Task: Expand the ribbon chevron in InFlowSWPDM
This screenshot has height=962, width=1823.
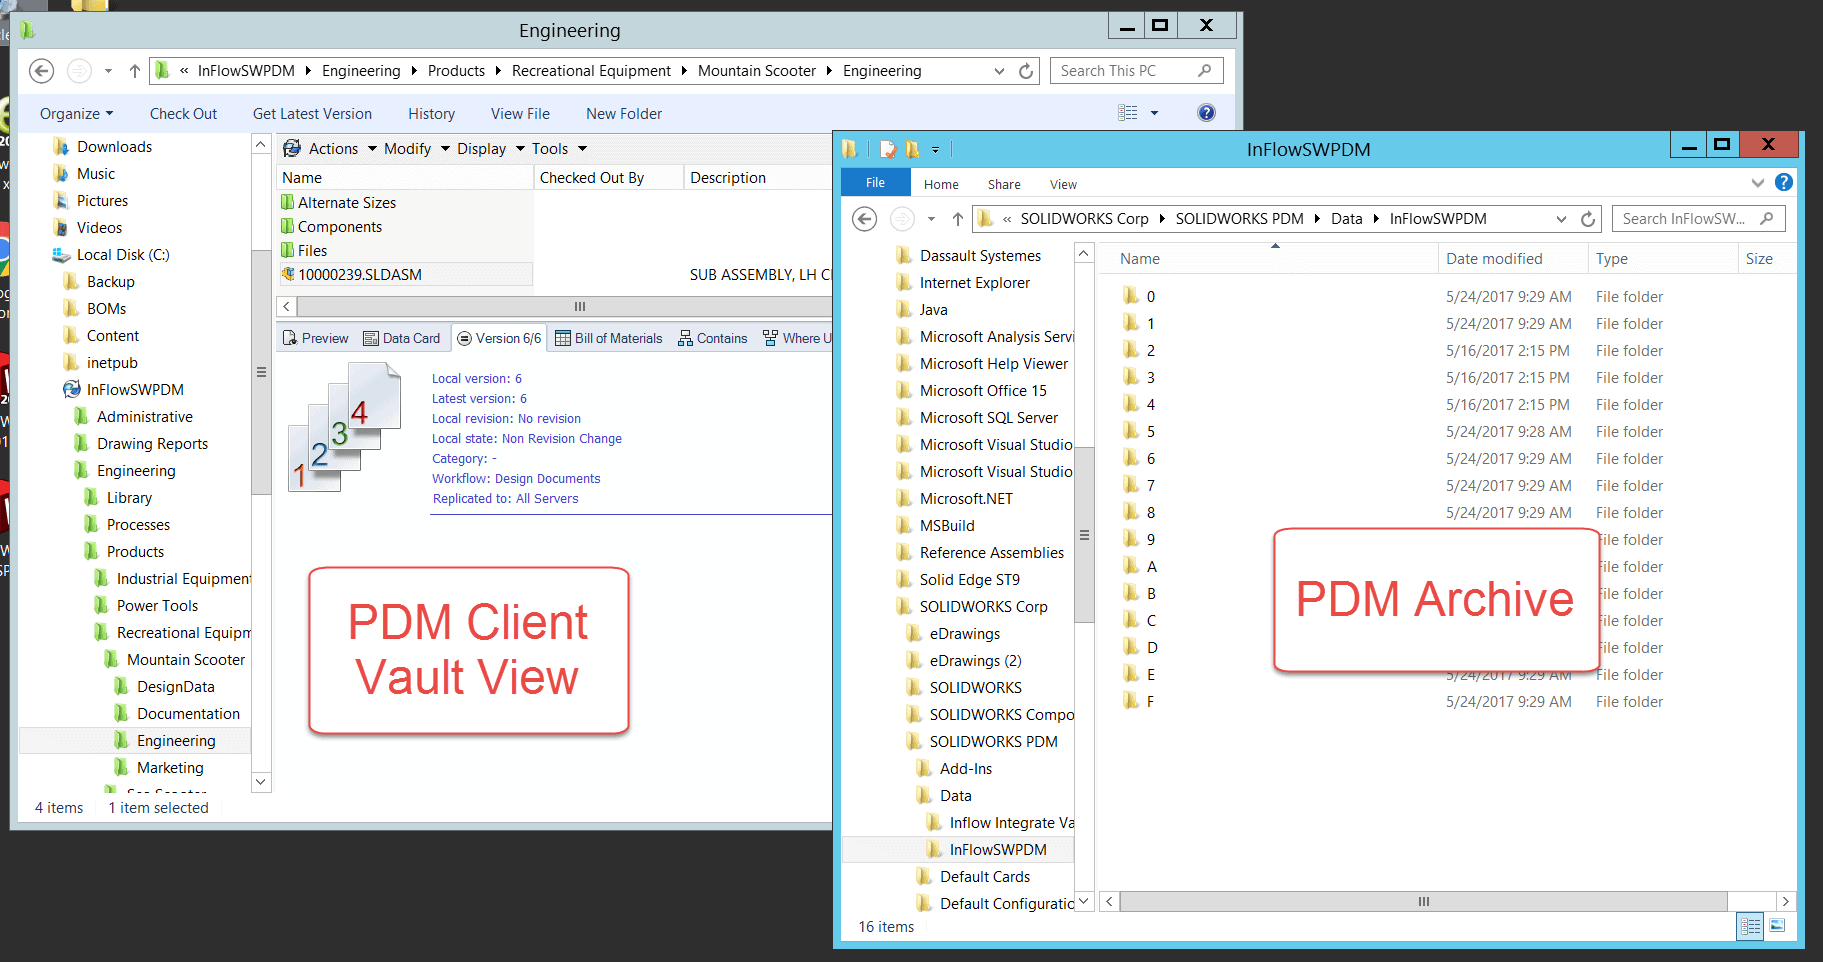Action: 1757,183
